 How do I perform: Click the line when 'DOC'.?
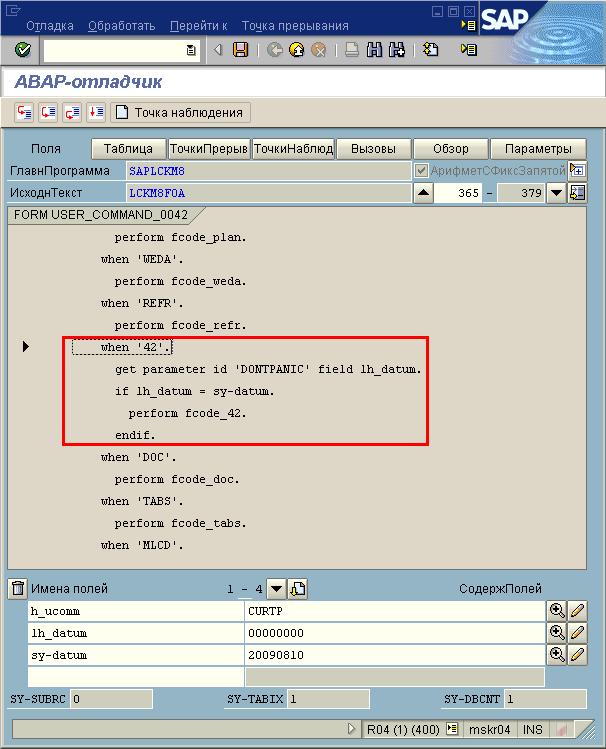[138, 457]
